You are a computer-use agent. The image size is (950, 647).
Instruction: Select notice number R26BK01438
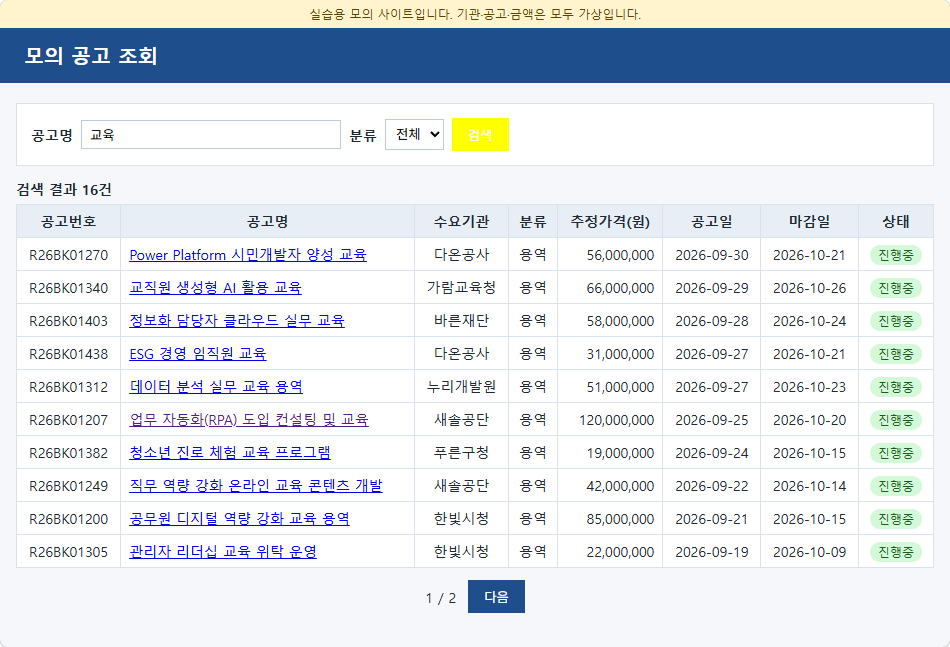click(68, 354)
